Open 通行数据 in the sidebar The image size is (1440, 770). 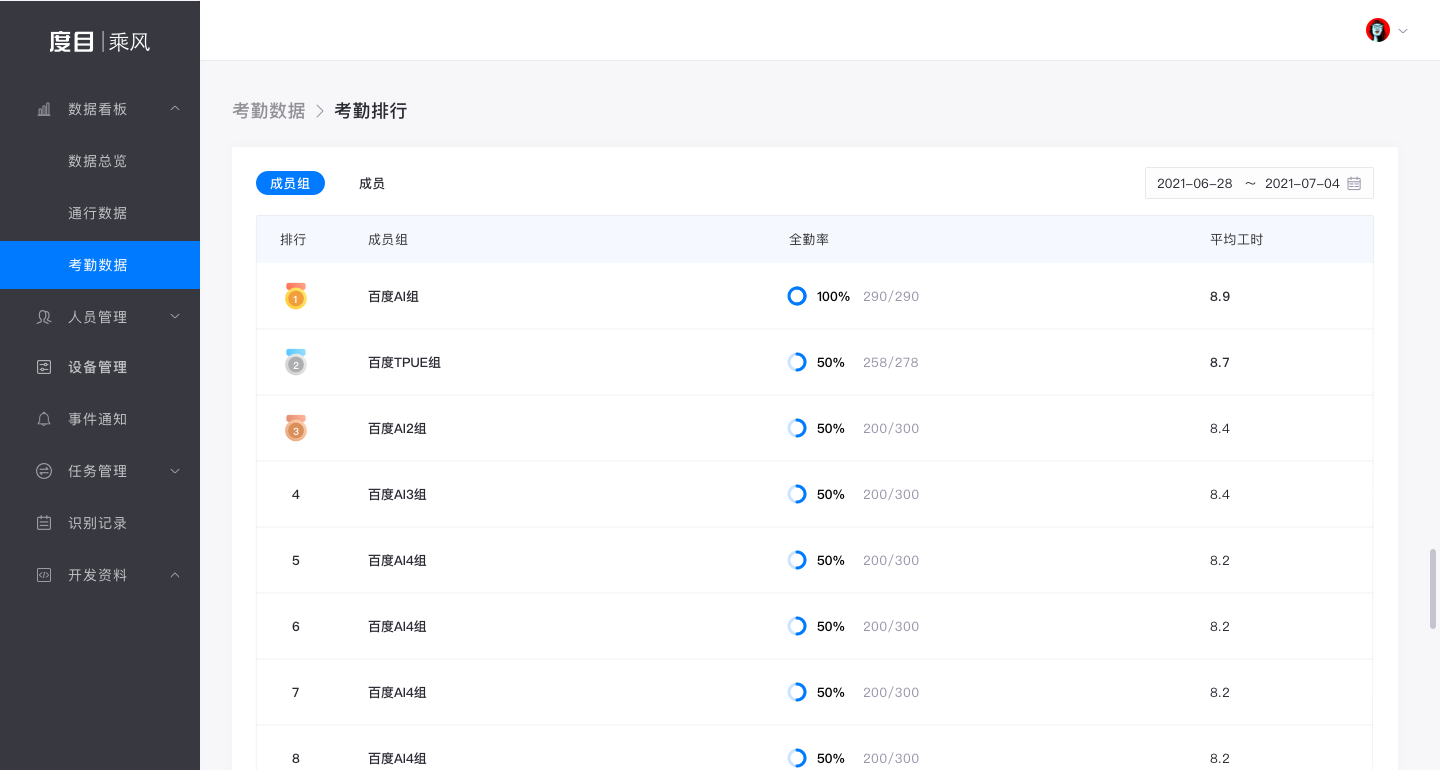point(100,213)
